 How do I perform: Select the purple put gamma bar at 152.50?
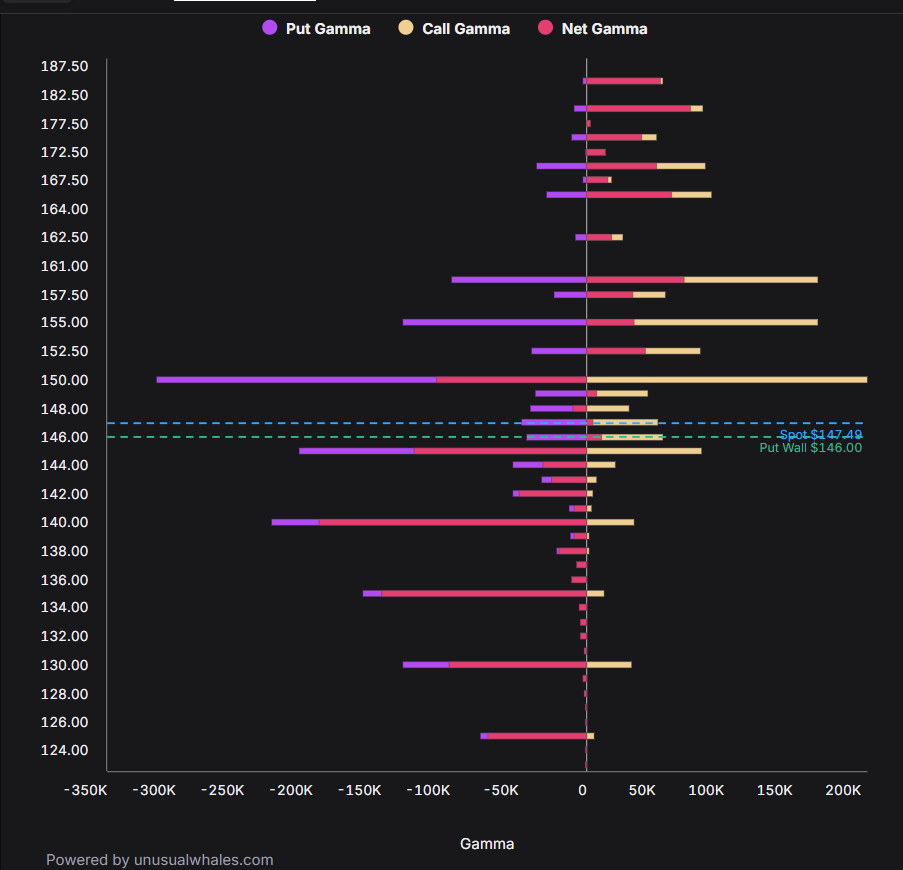coord(559,351)
